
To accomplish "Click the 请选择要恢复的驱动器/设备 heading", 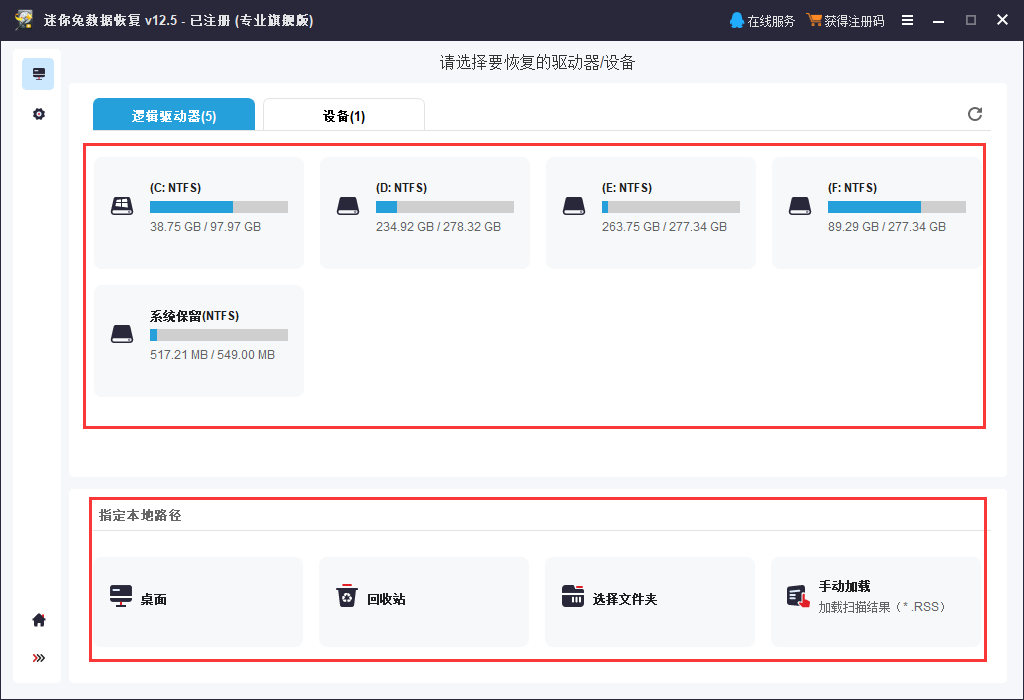I will [537, 63].
